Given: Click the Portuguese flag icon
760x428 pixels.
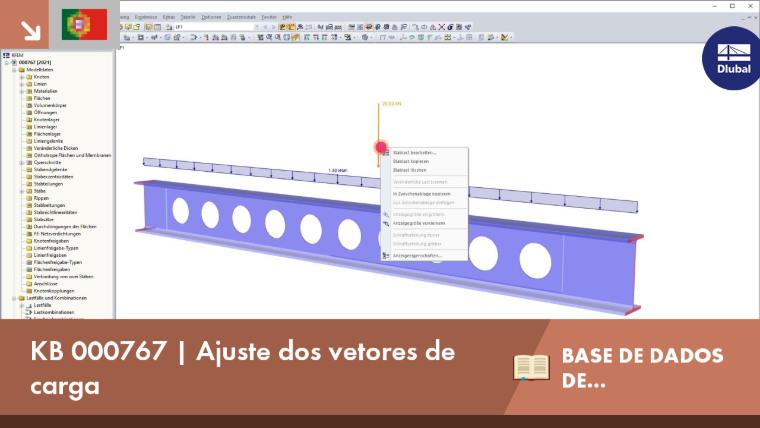Looking at the screenshot, I should pos(84,24).
